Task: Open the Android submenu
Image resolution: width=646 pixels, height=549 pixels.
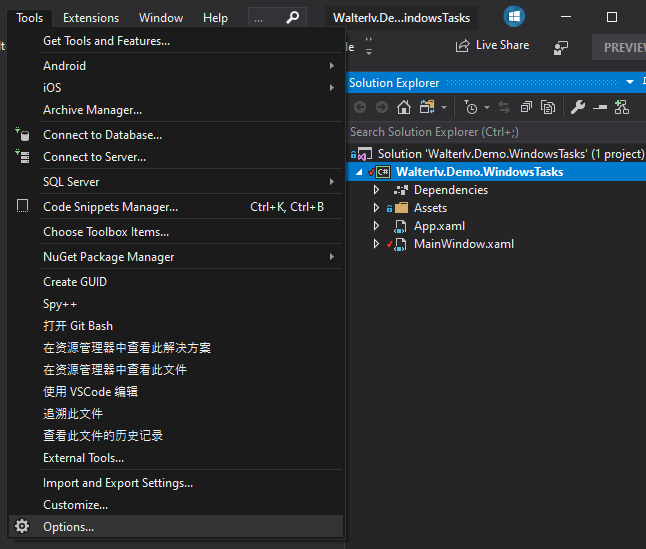Action: tap(176, 66)
